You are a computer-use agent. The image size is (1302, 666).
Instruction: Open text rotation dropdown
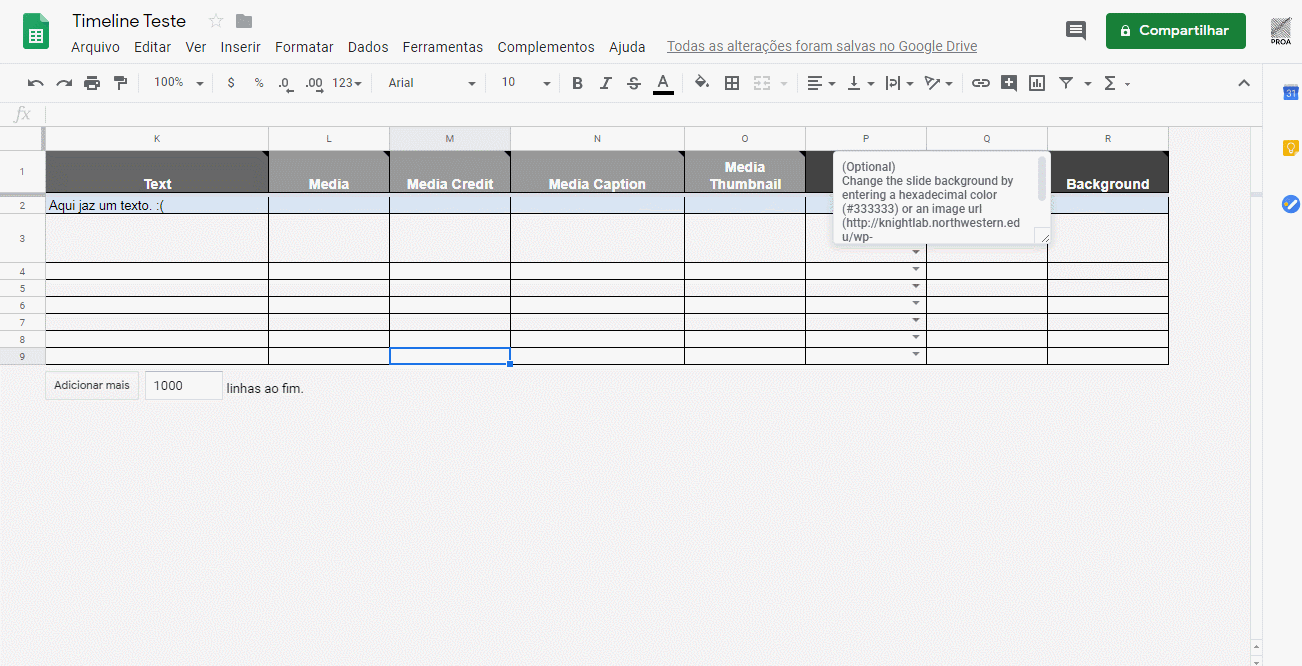938,83
